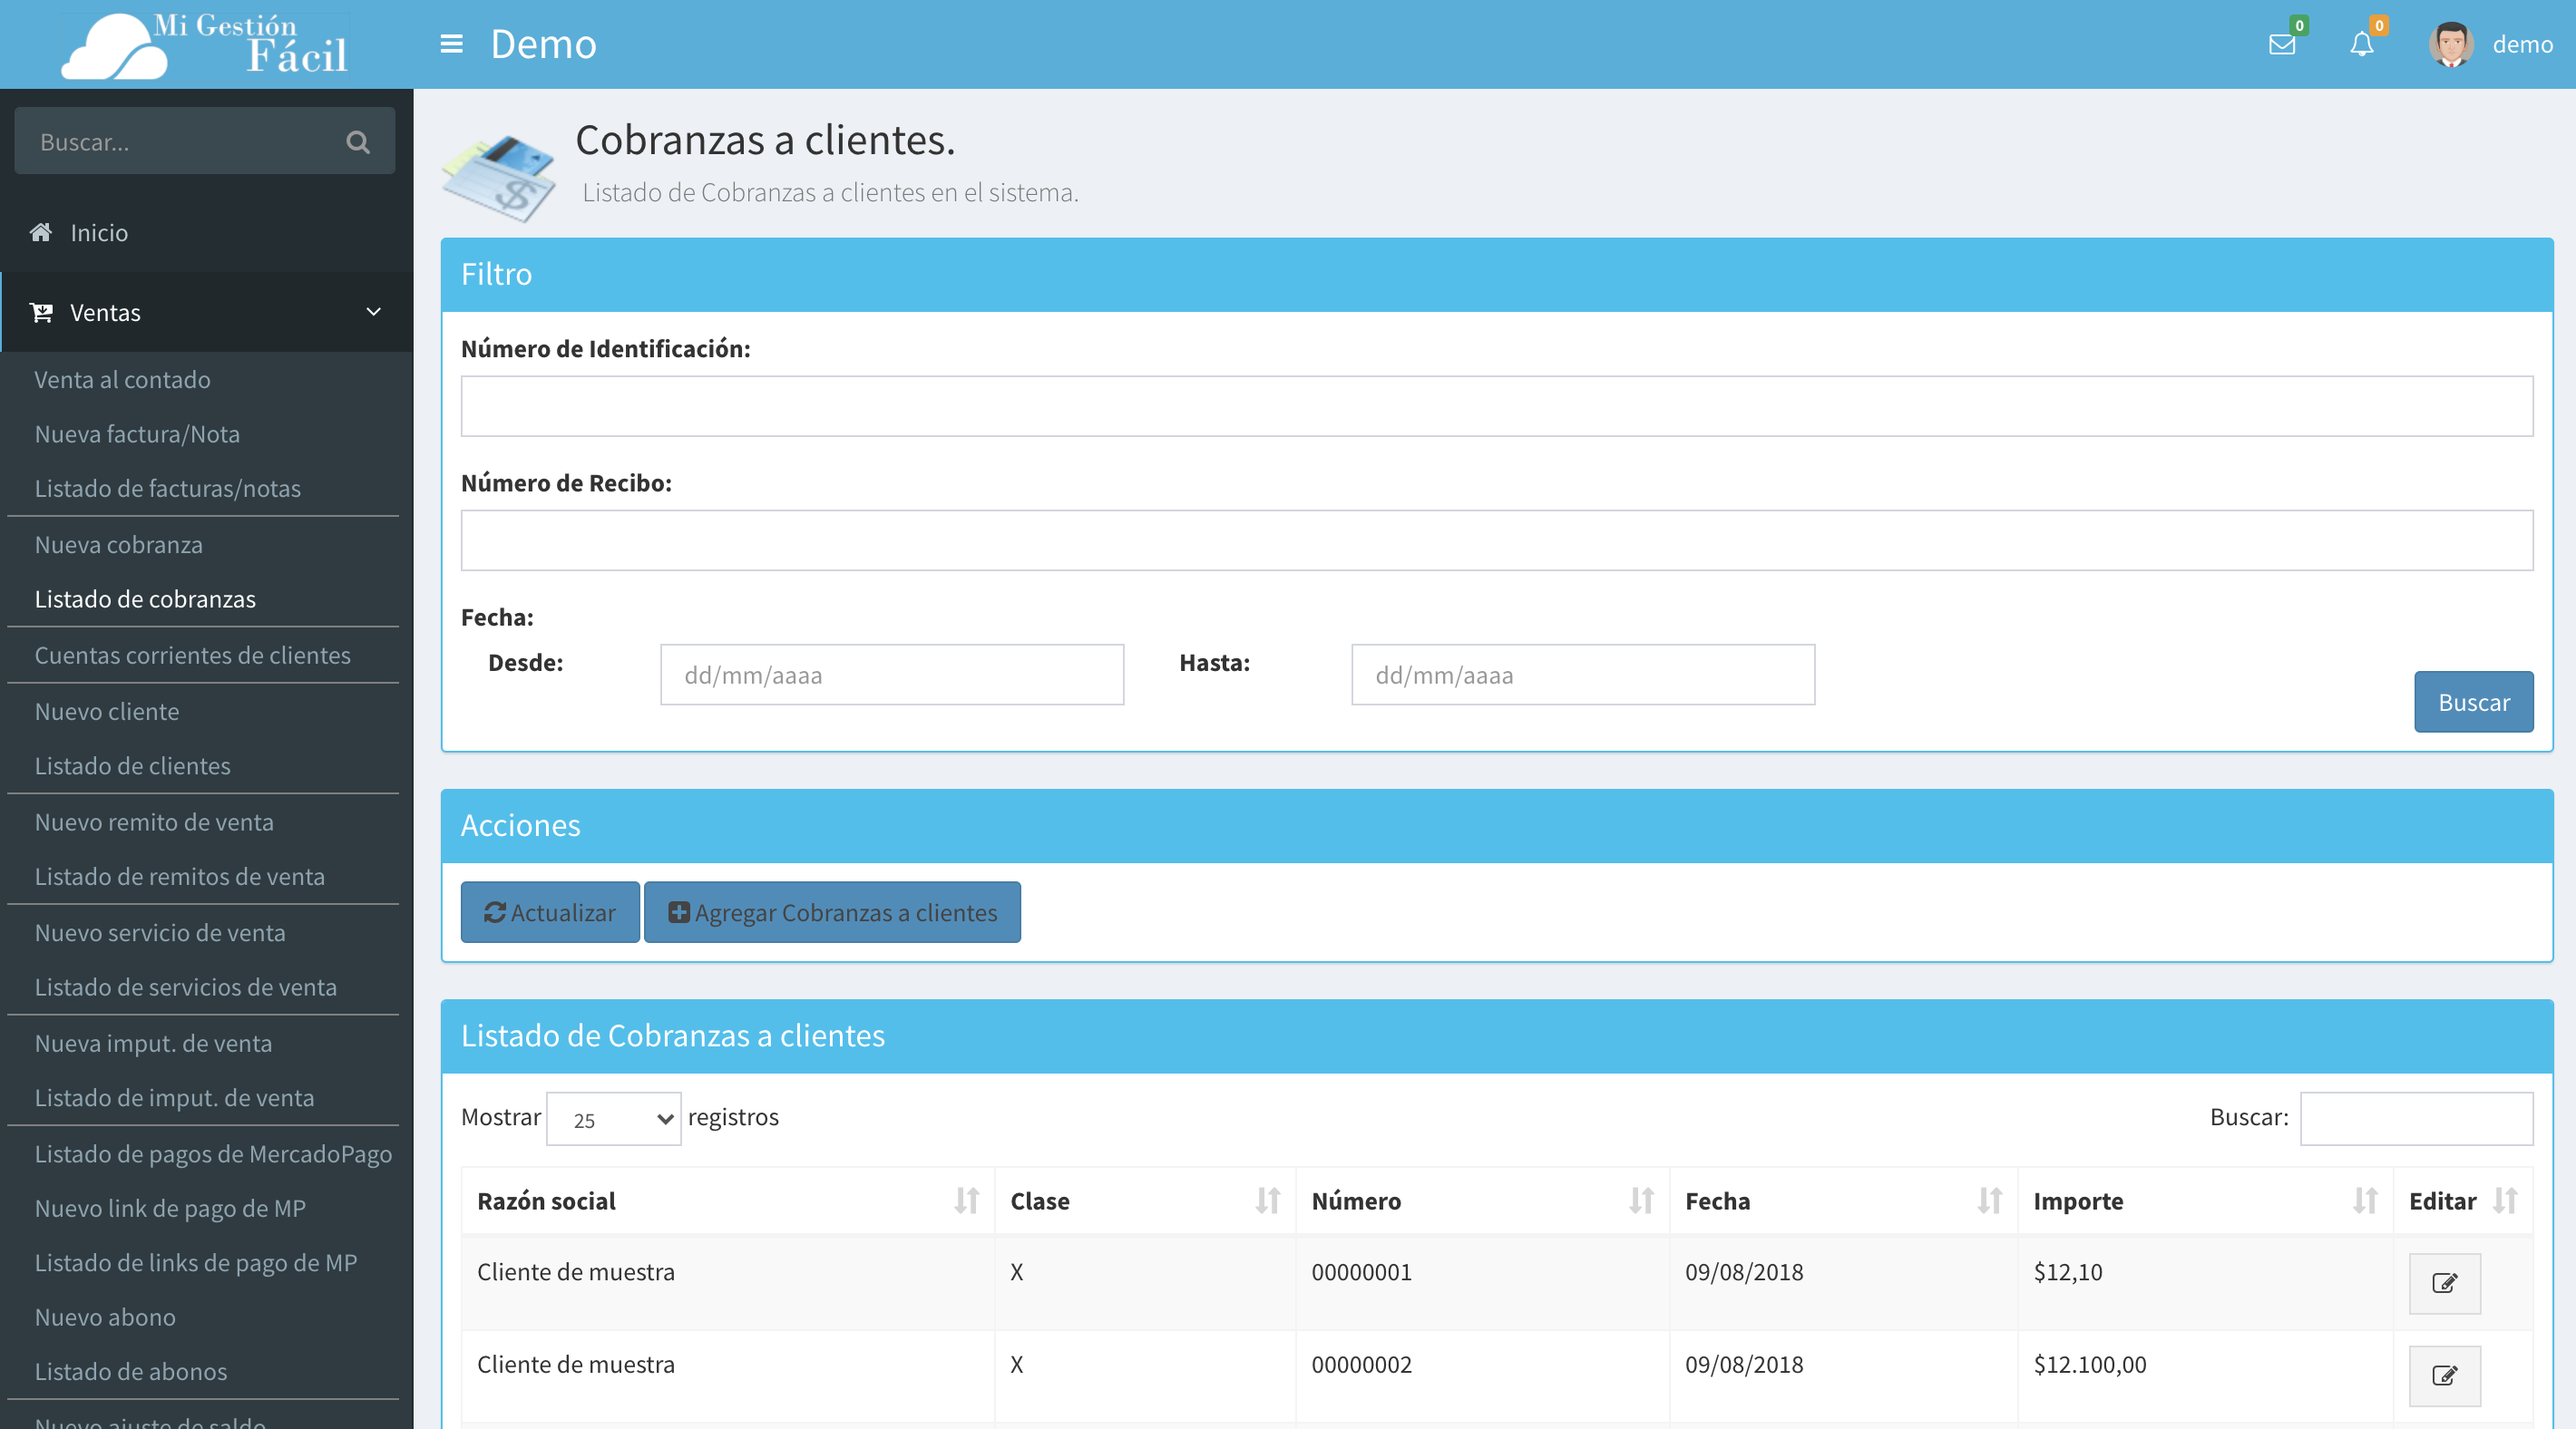Open Nuevo servicio de venta
This screenshot has height=1429, width=2576.
[160, 933]
